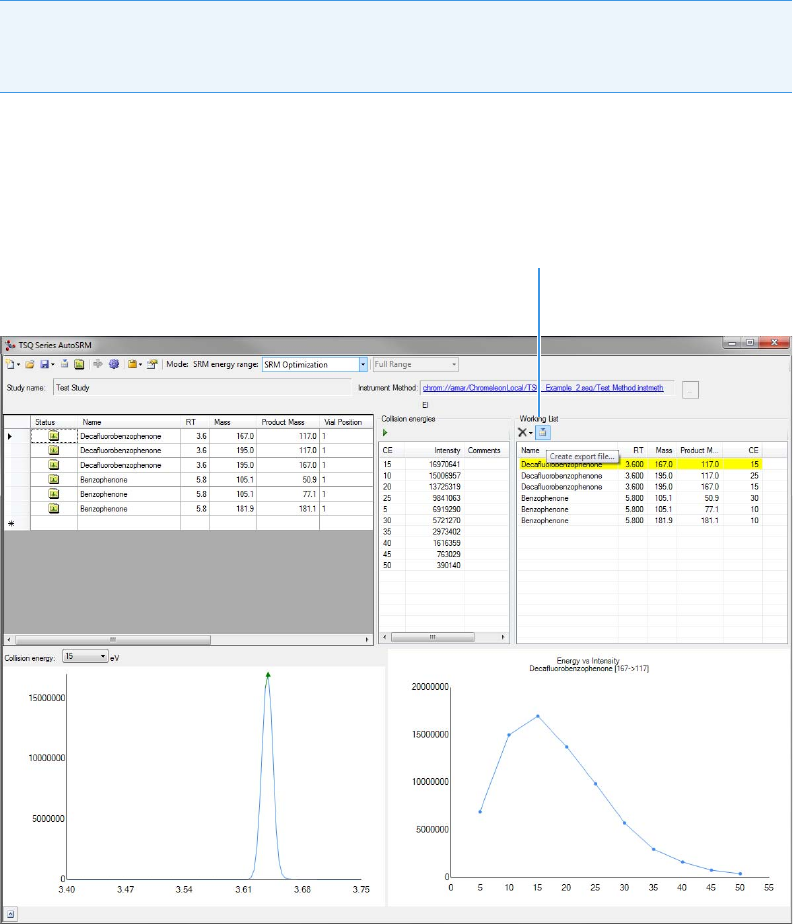This screenshot has height=924, width=793.
Task: Click the Create export file icon
Action: pos(541,432)
